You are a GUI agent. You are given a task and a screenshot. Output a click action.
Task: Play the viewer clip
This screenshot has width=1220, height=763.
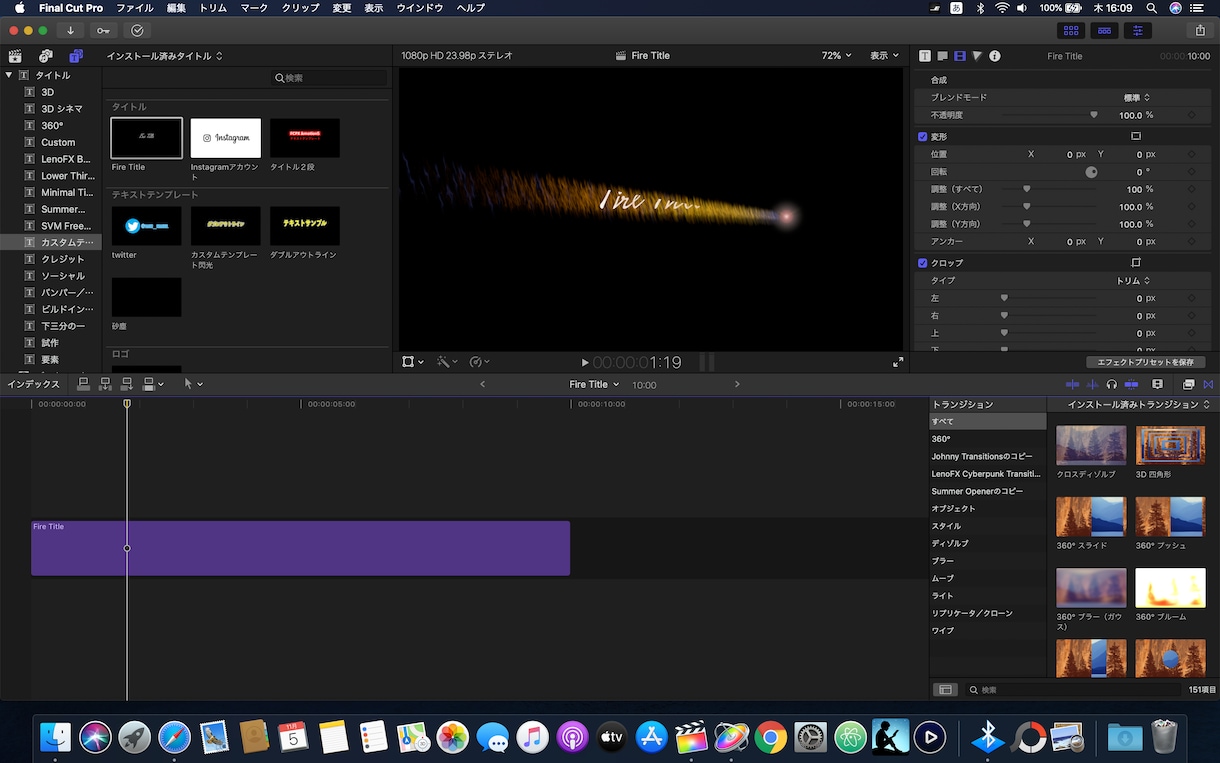[x=585, y=362]
